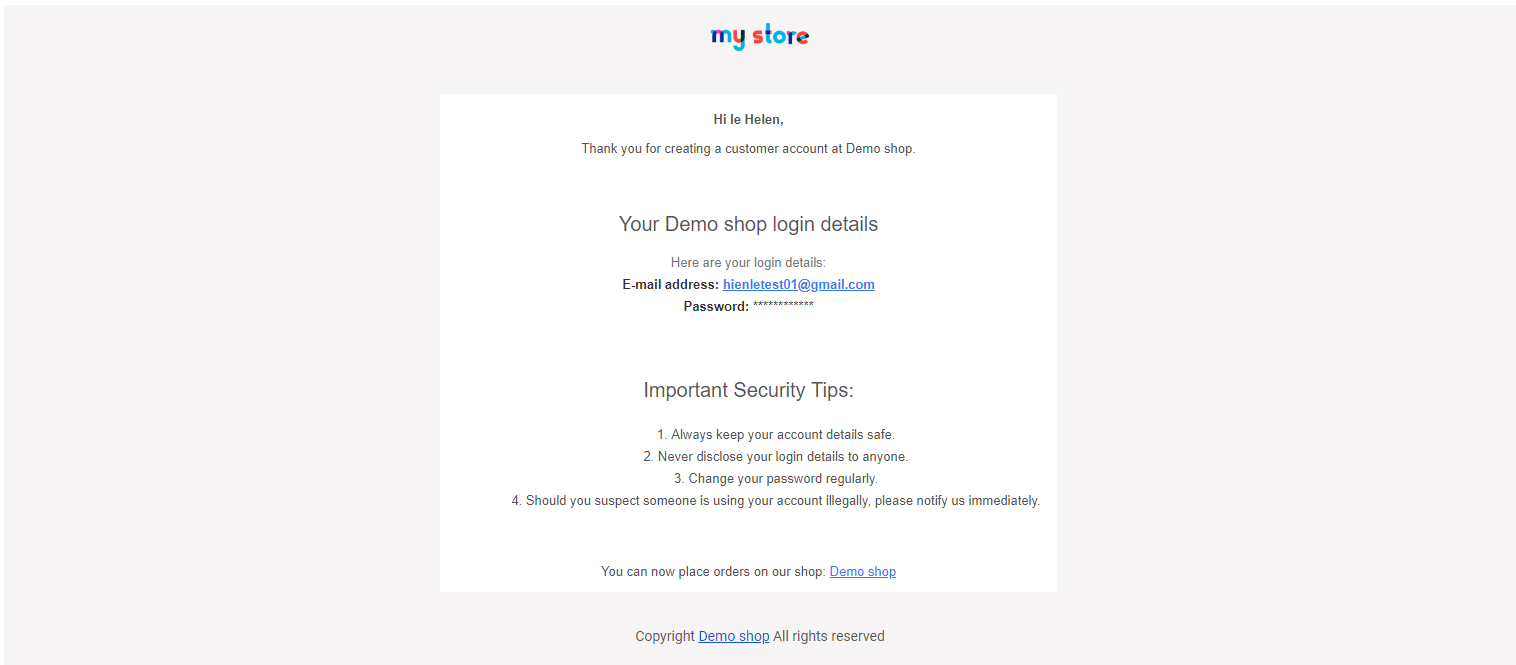Click the 'All rights reserved' footer text
Screen dimensions: 1516x665
point(829,636)
